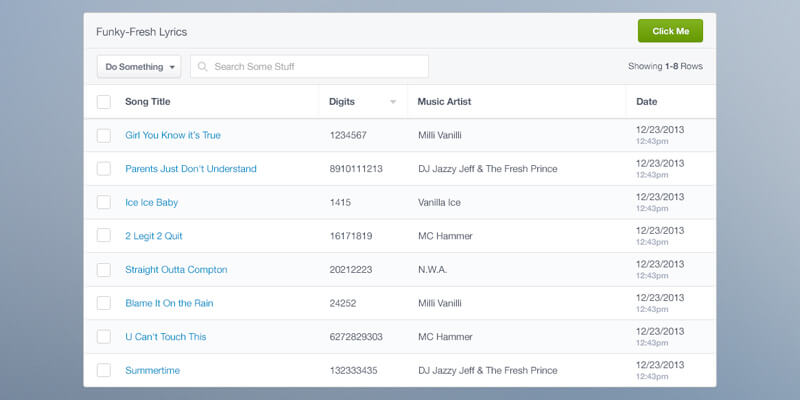This screenshot has height=400, width=800.
Task: Sort by the Song Title column header
Action: [x=147, y=102]
